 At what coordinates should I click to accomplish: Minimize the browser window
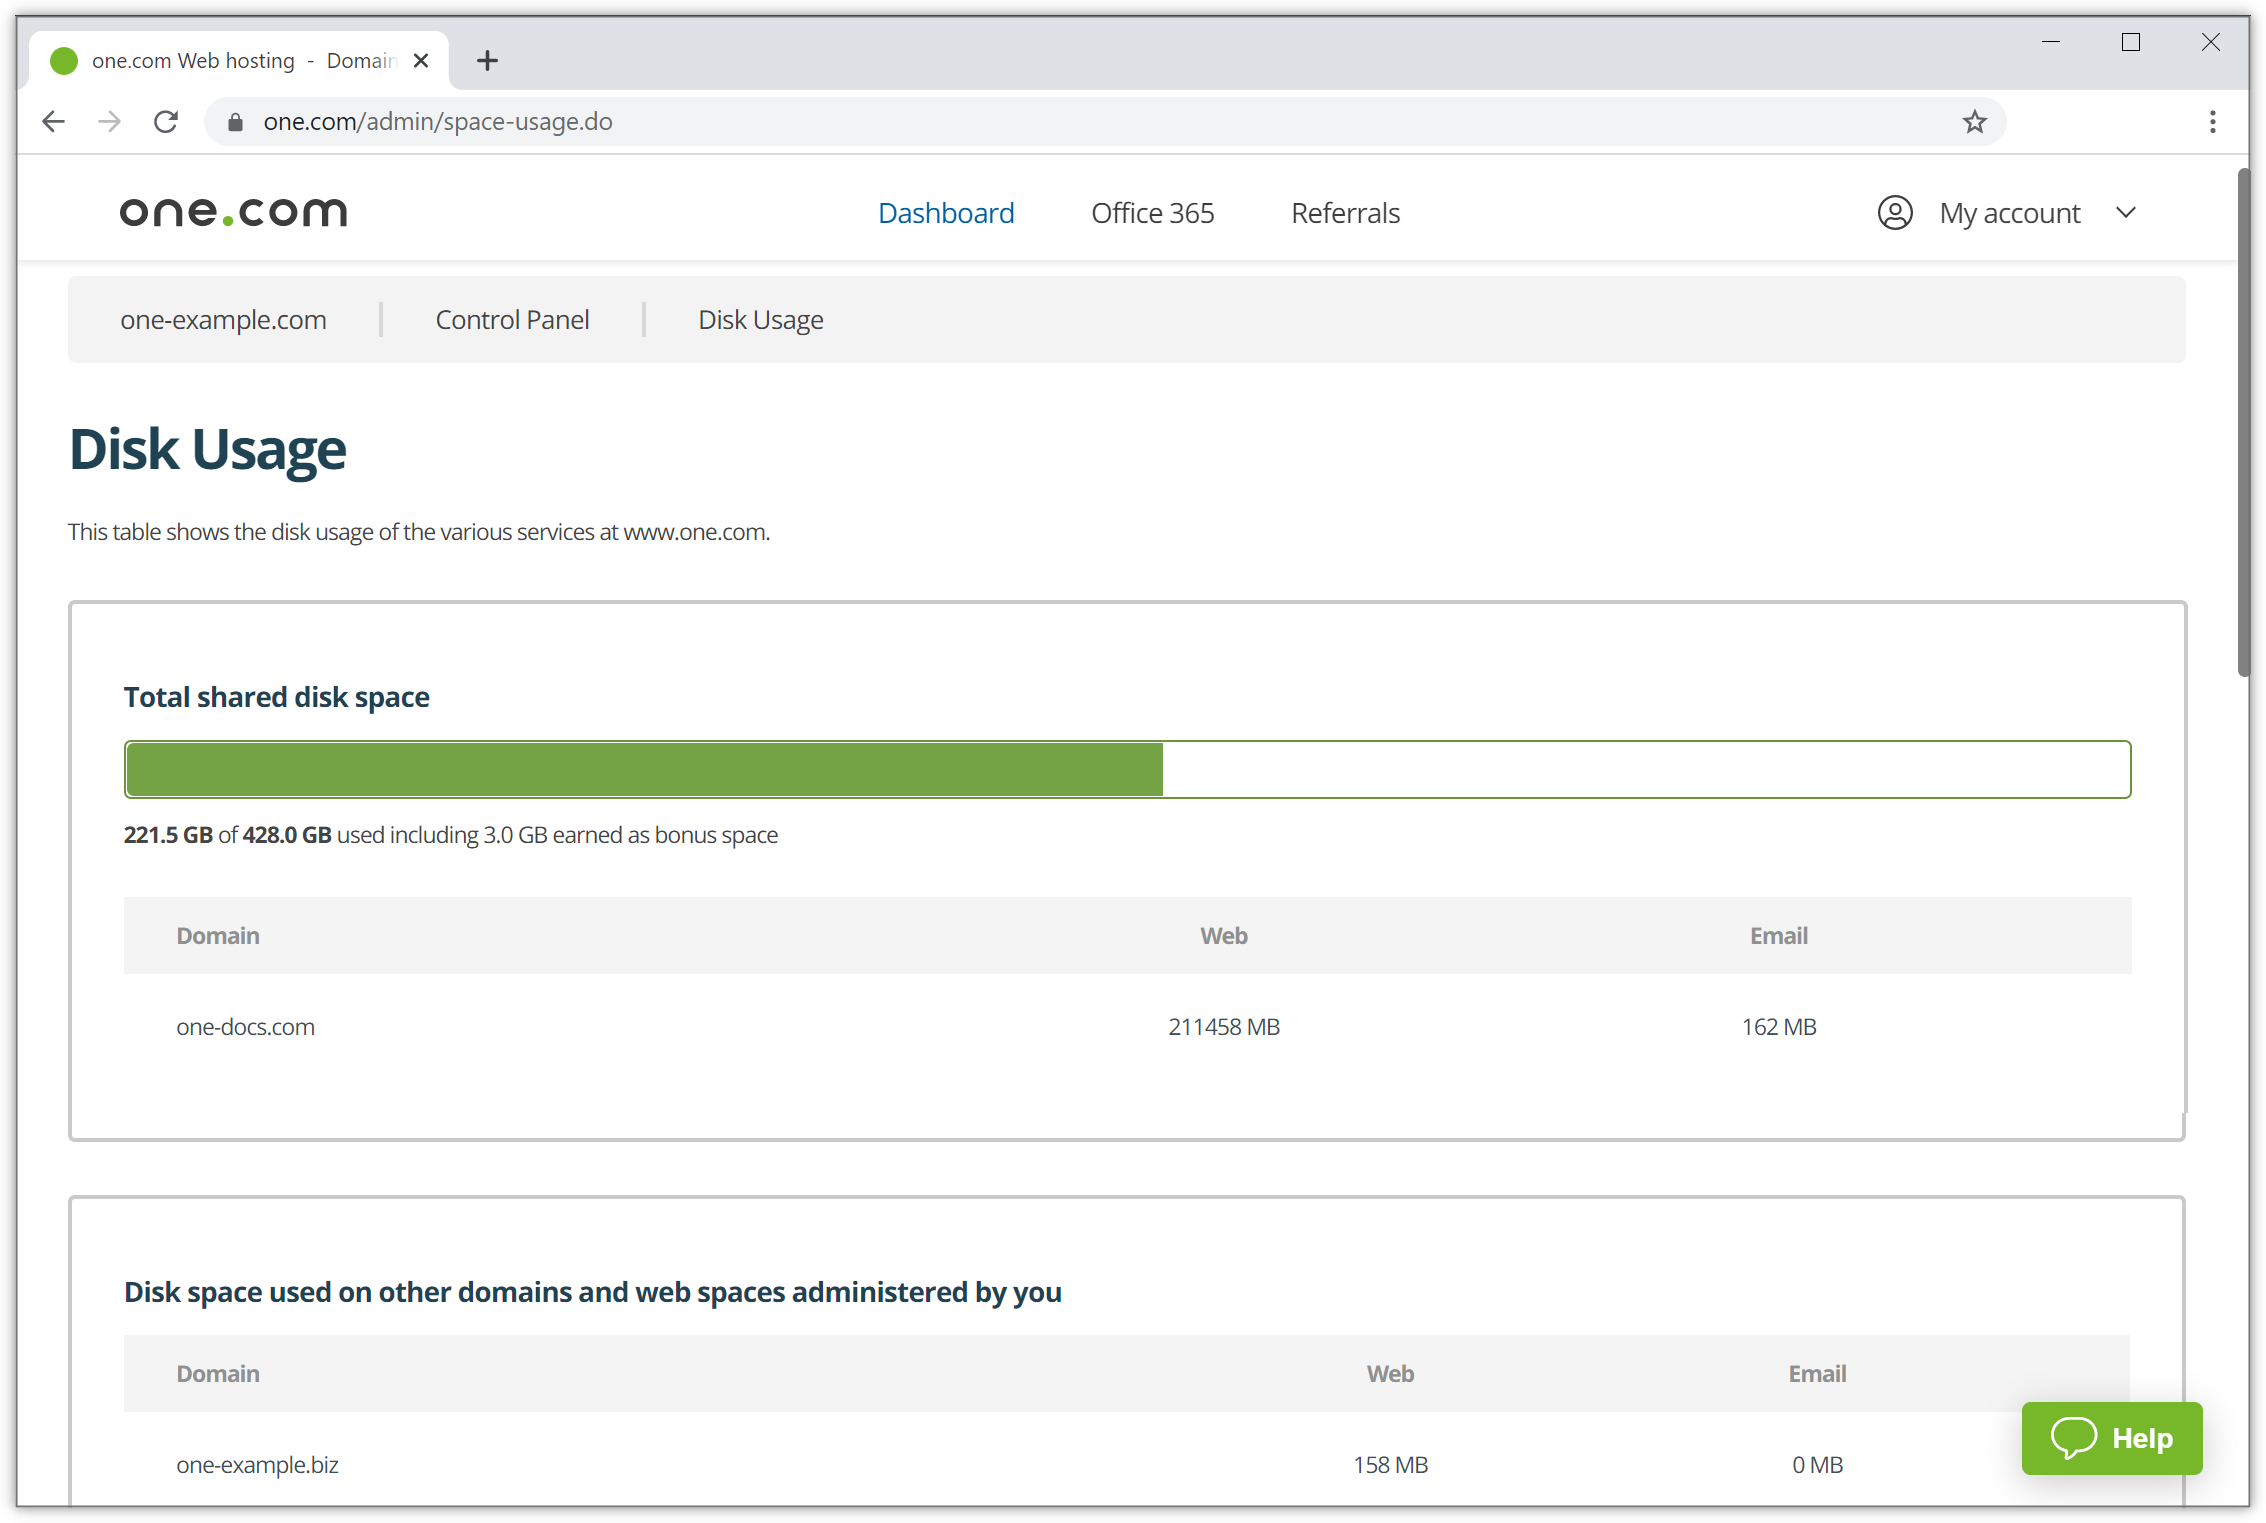[2051, 42]
